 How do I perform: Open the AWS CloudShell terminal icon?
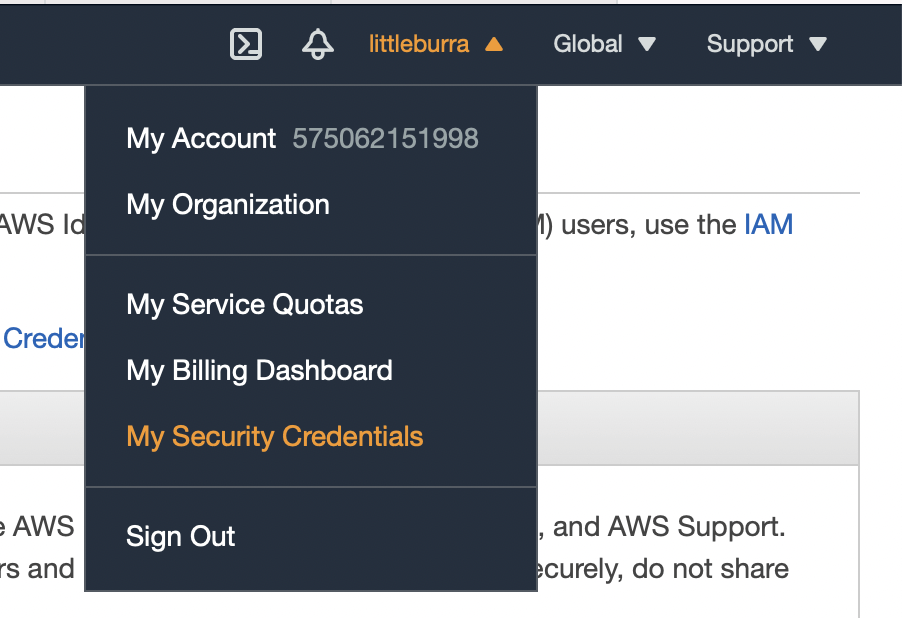coord(246,44)
